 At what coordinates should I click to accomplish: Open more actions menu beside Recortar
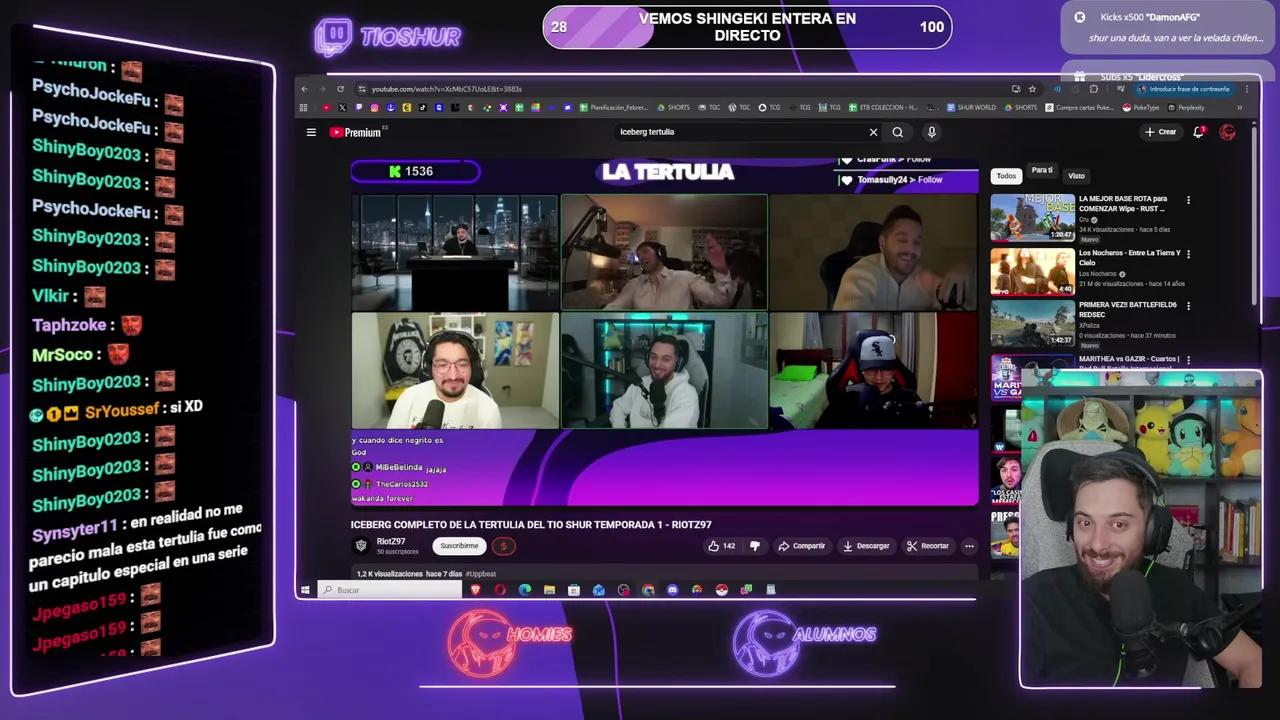tap(969, 546)
